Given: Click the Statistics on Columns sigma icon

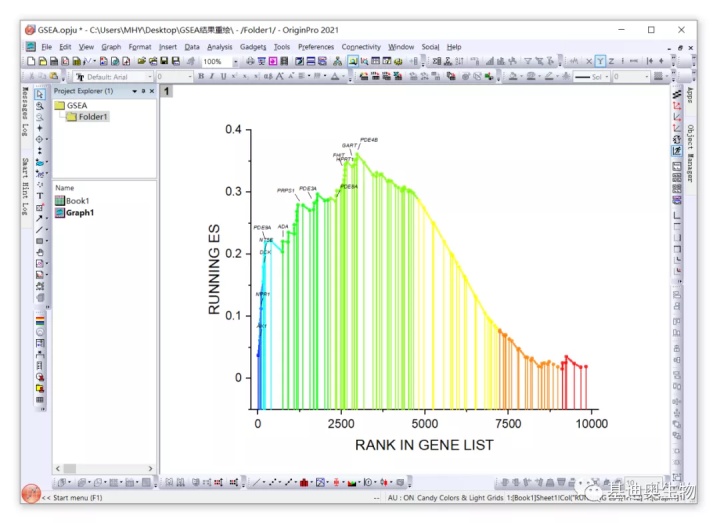Looking at the screenshot, I should pyautogui.click(x=437, y=61).
